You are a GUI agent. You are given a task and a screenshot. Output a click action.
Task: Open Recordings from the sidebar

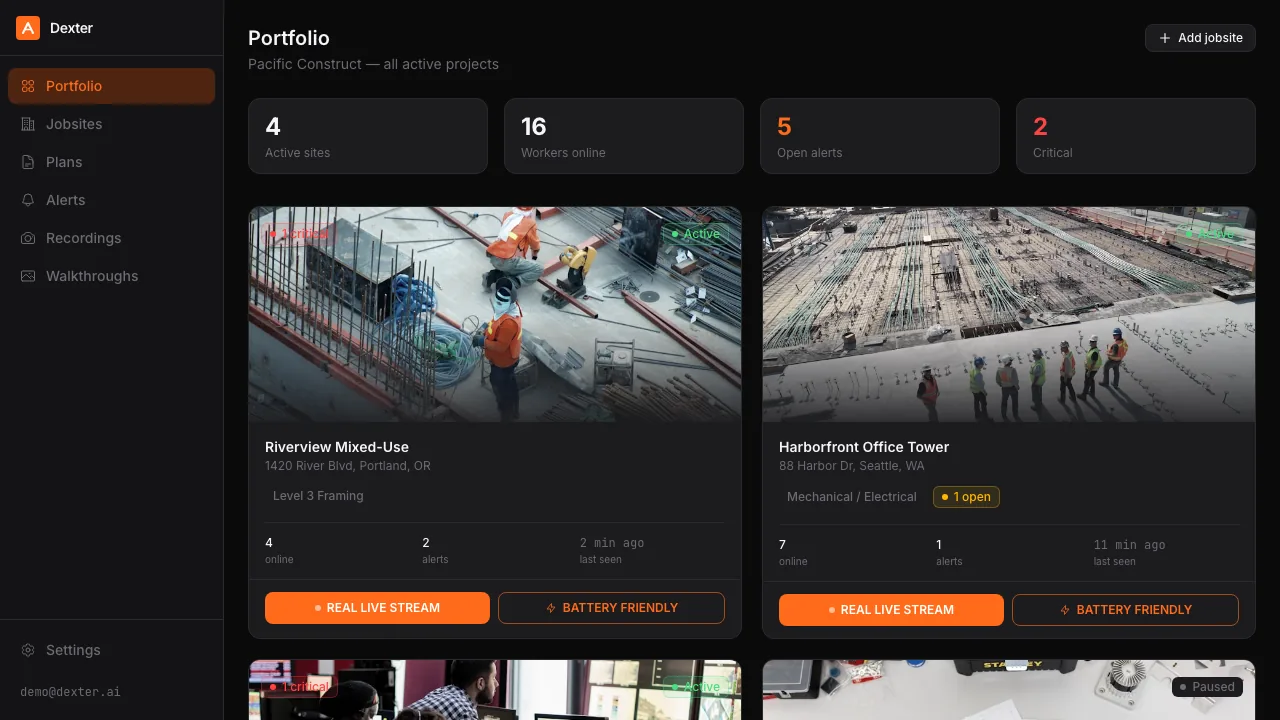point(112,238)
